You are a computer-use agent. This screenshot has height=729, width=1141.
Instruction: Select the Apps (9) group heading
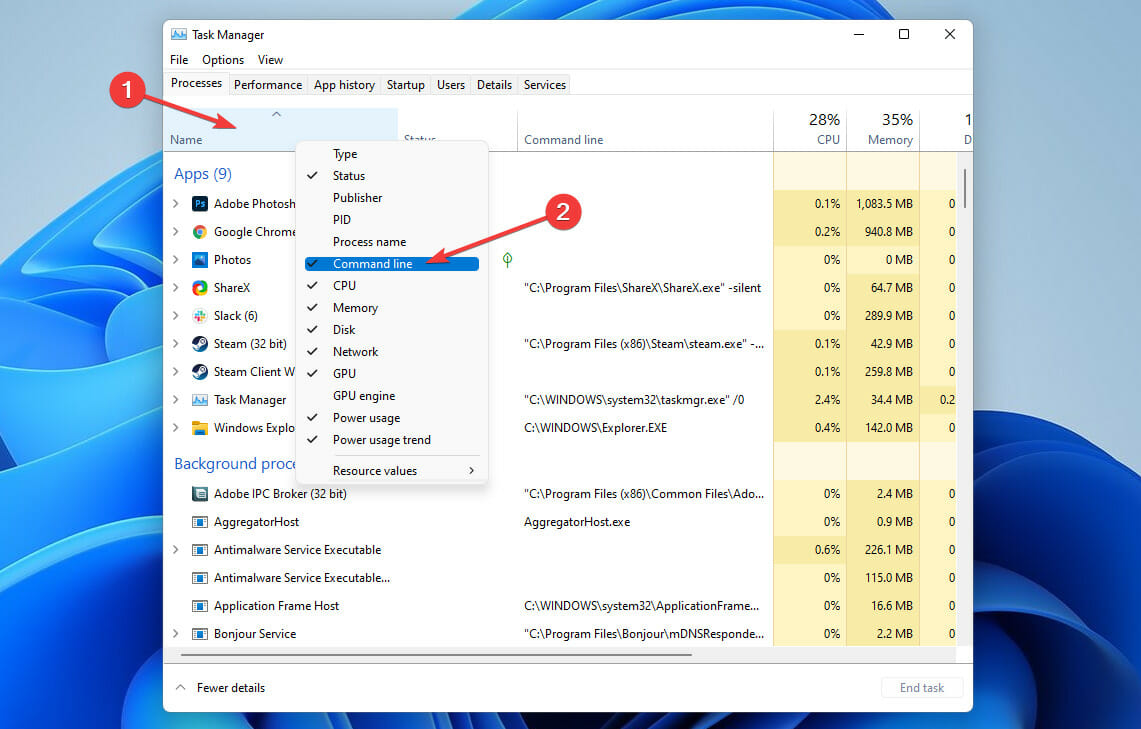point(203,174)
